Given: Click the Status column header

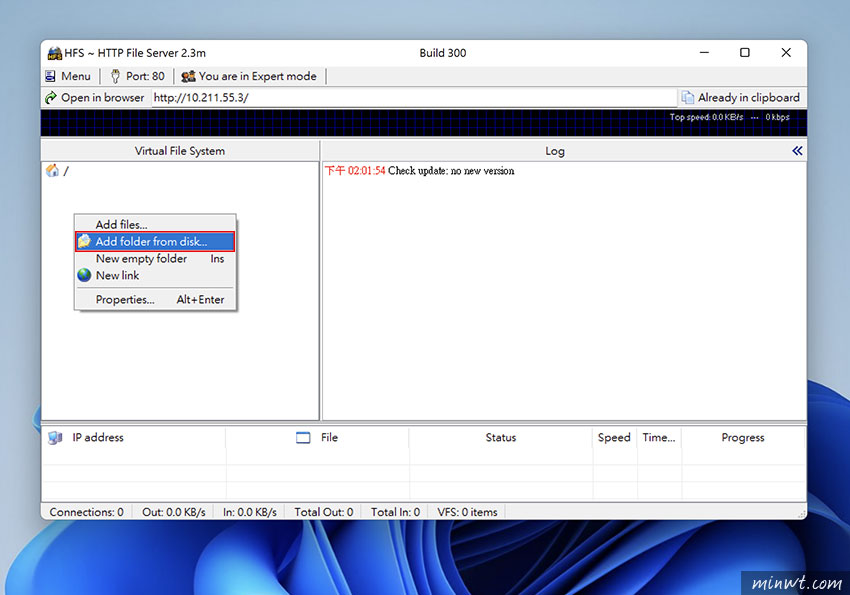Looking at the screenshot, I should (x=501, y=438).
